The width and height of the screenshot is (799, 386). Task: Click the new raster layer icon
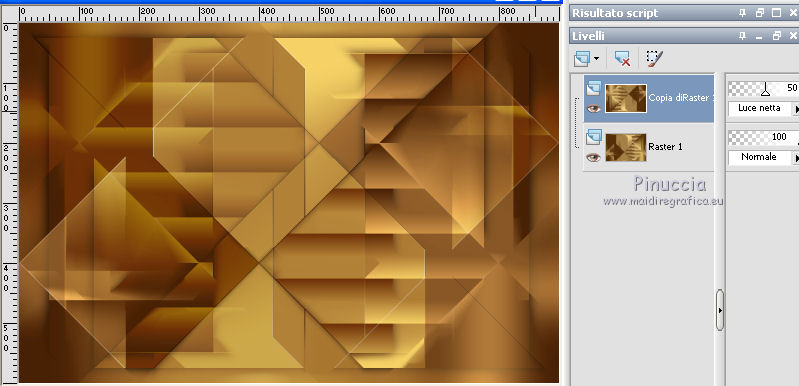pos(581,59)
